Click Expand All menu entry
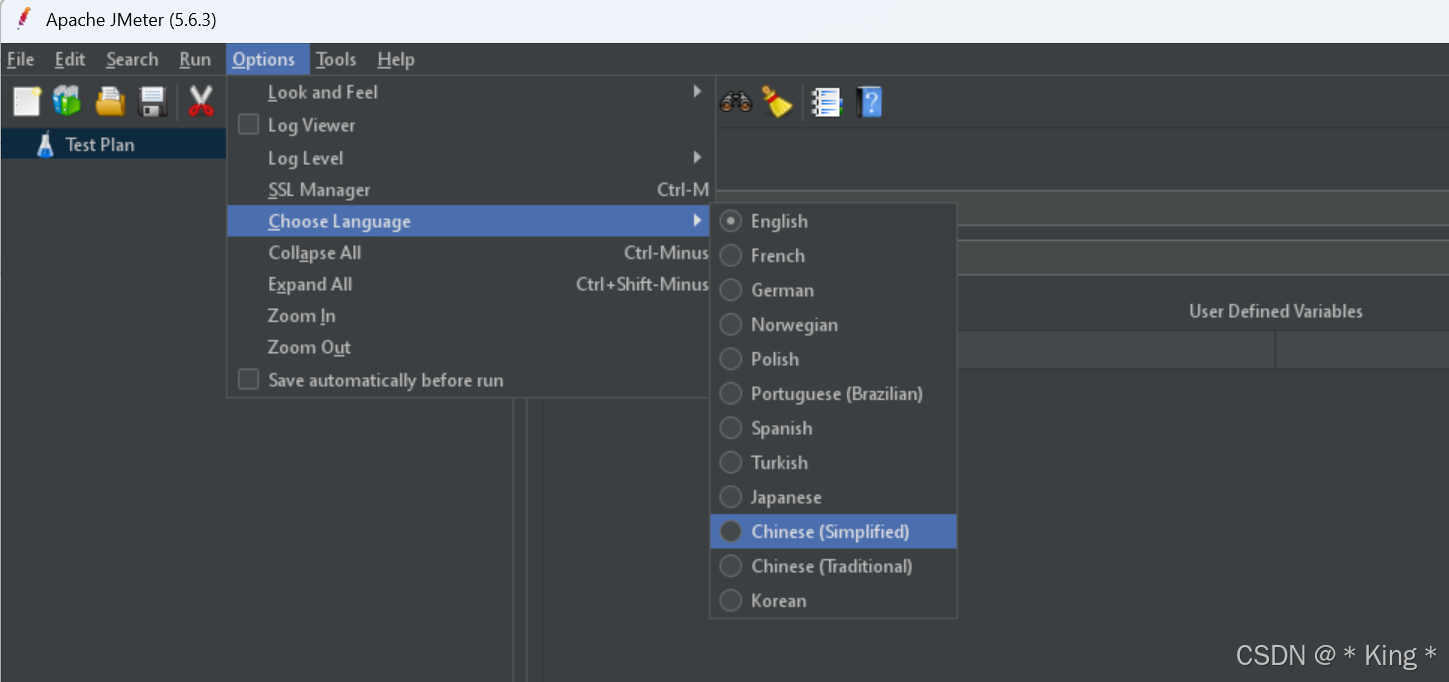The width and height of the screenshot is (1449, 682). [469, 284]
